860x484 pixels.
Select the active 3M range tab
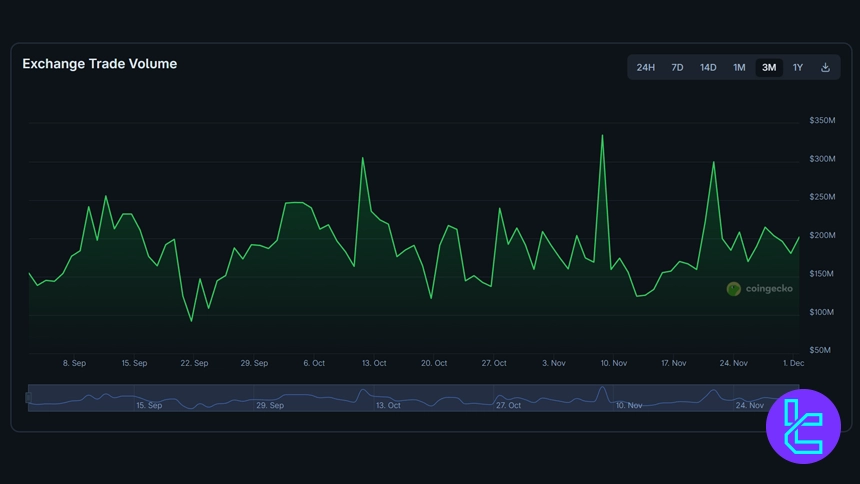pos(769,67)
